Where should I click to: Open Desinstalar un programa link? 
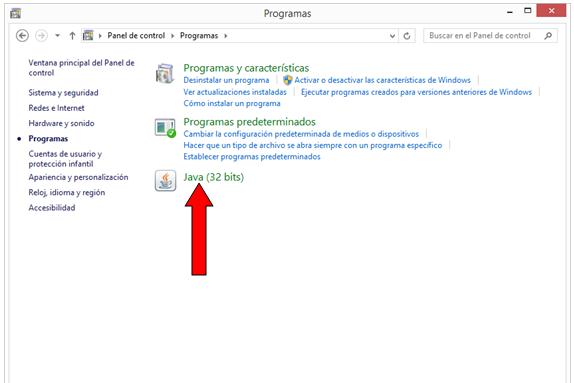[x=226, y=80]
